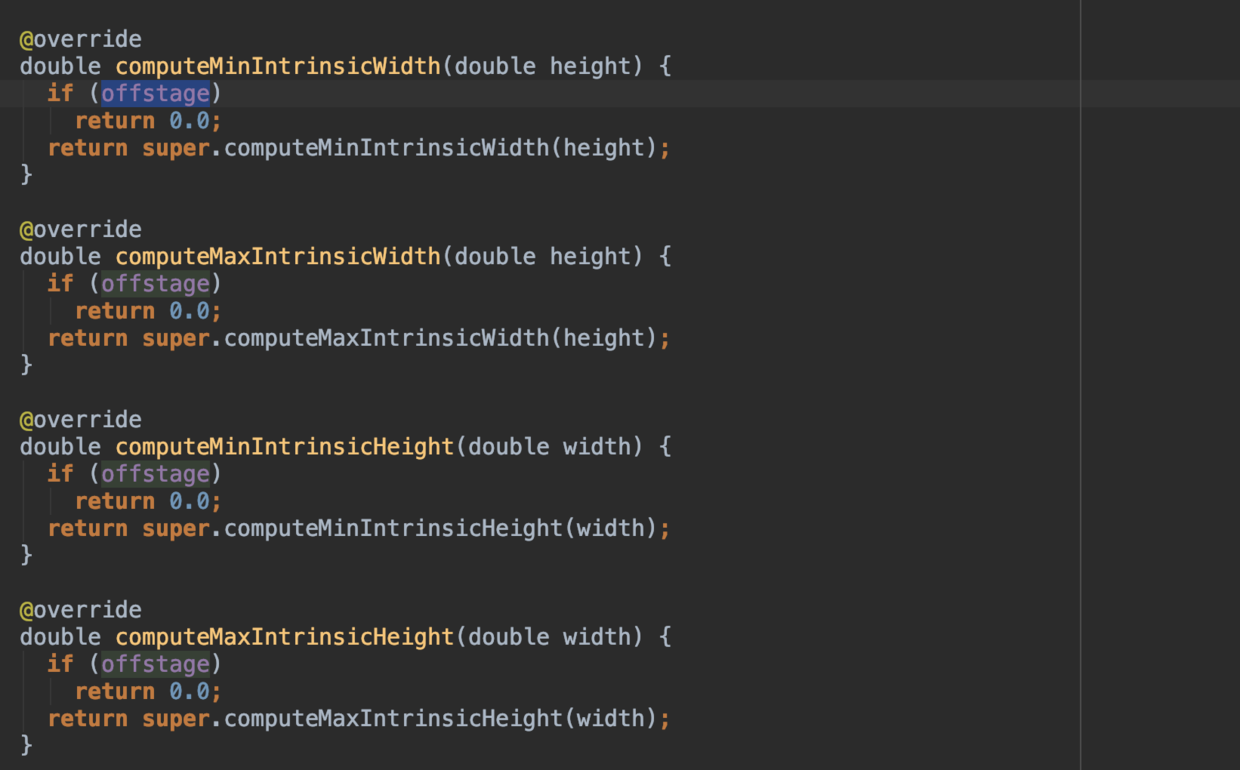Click @override above computeMaxIntrinsicHeight

click(x=80, y=609)
